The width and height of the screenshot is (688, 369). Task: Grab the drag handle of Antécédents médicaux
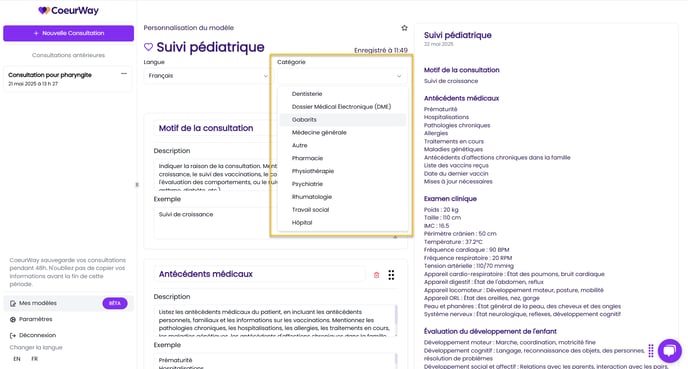[x=391, y=275]
